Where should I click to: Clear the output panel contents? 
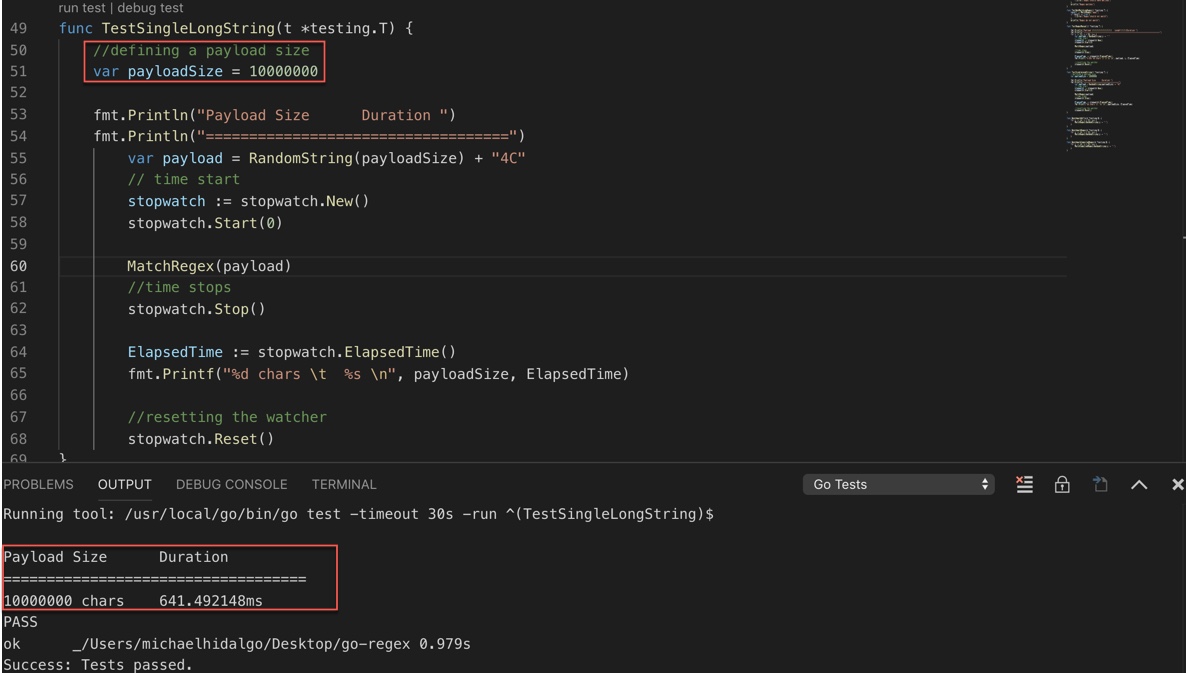point(1023,484)
